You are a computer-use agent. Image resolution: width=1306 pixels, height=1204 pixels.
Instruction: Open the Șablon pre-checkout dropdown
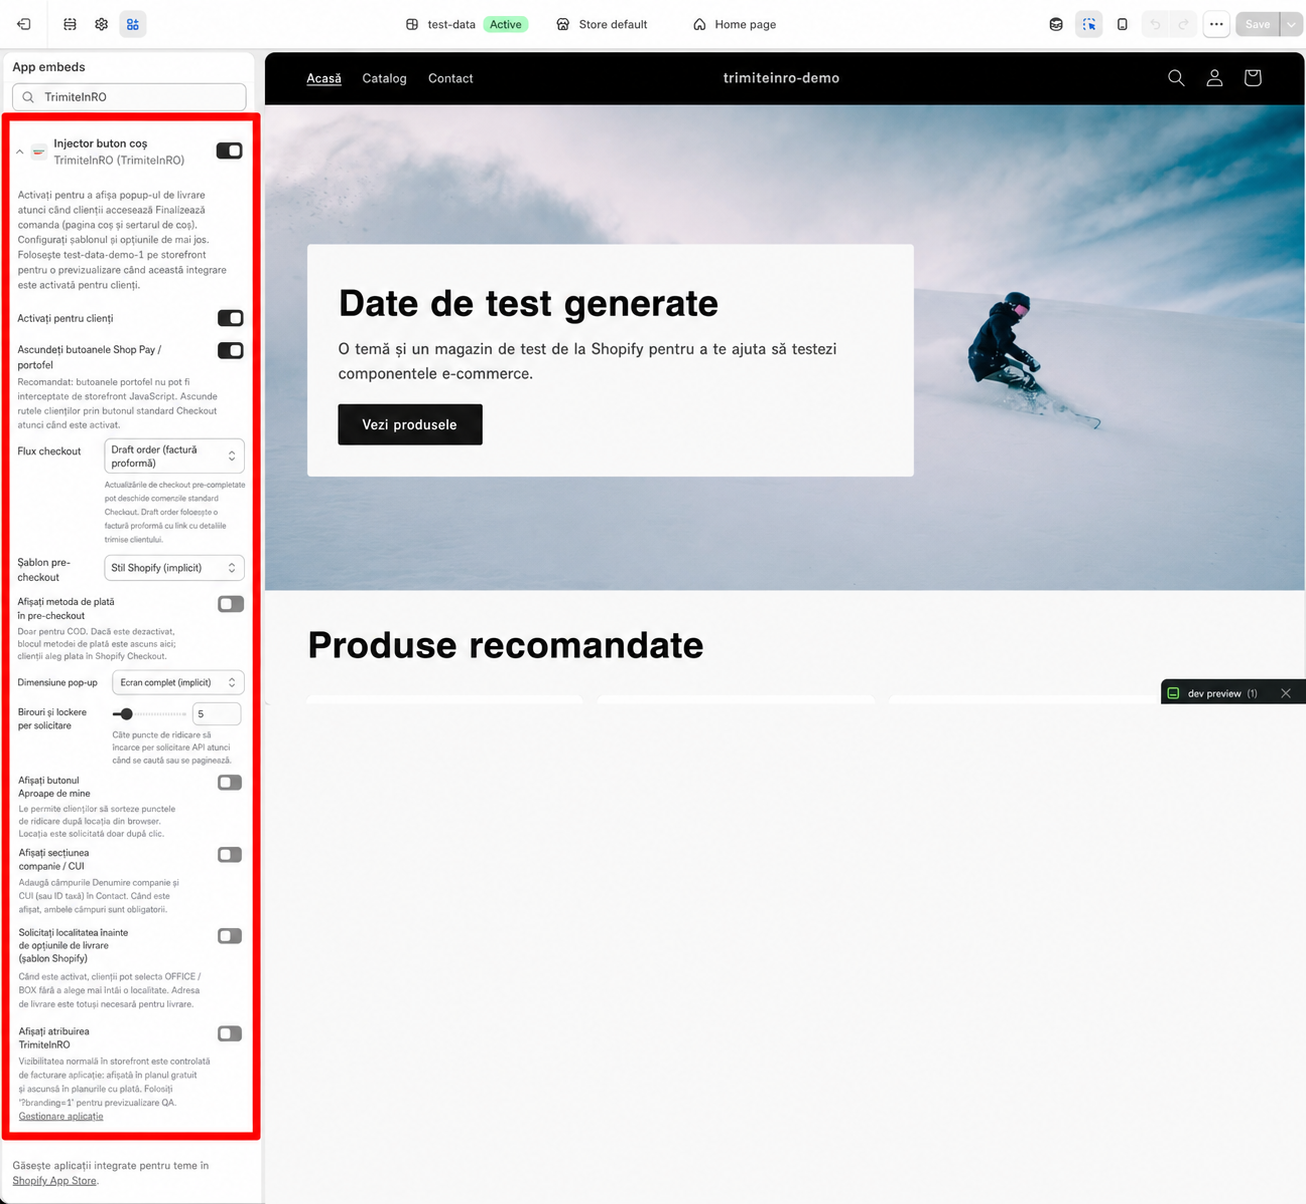174,568
